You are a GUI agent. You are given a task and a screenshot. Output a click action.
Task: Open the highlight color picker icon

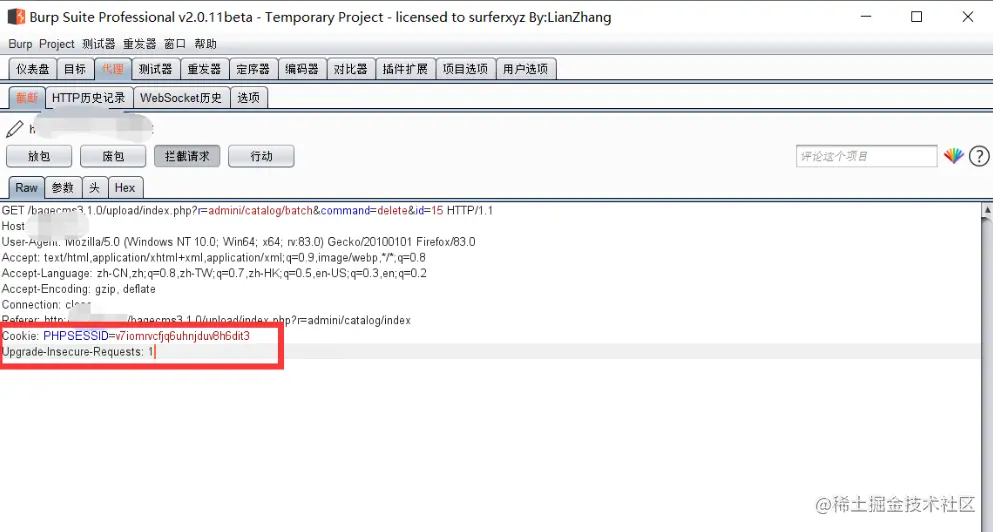click(x=953, y=156)
